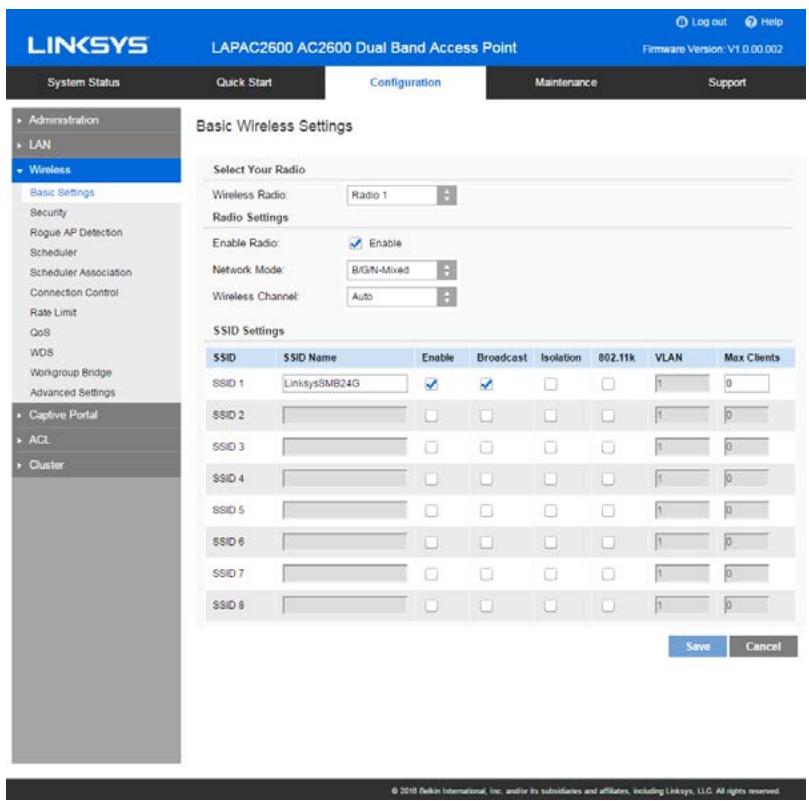Switch to the Quick Start tab

[244, 83]
